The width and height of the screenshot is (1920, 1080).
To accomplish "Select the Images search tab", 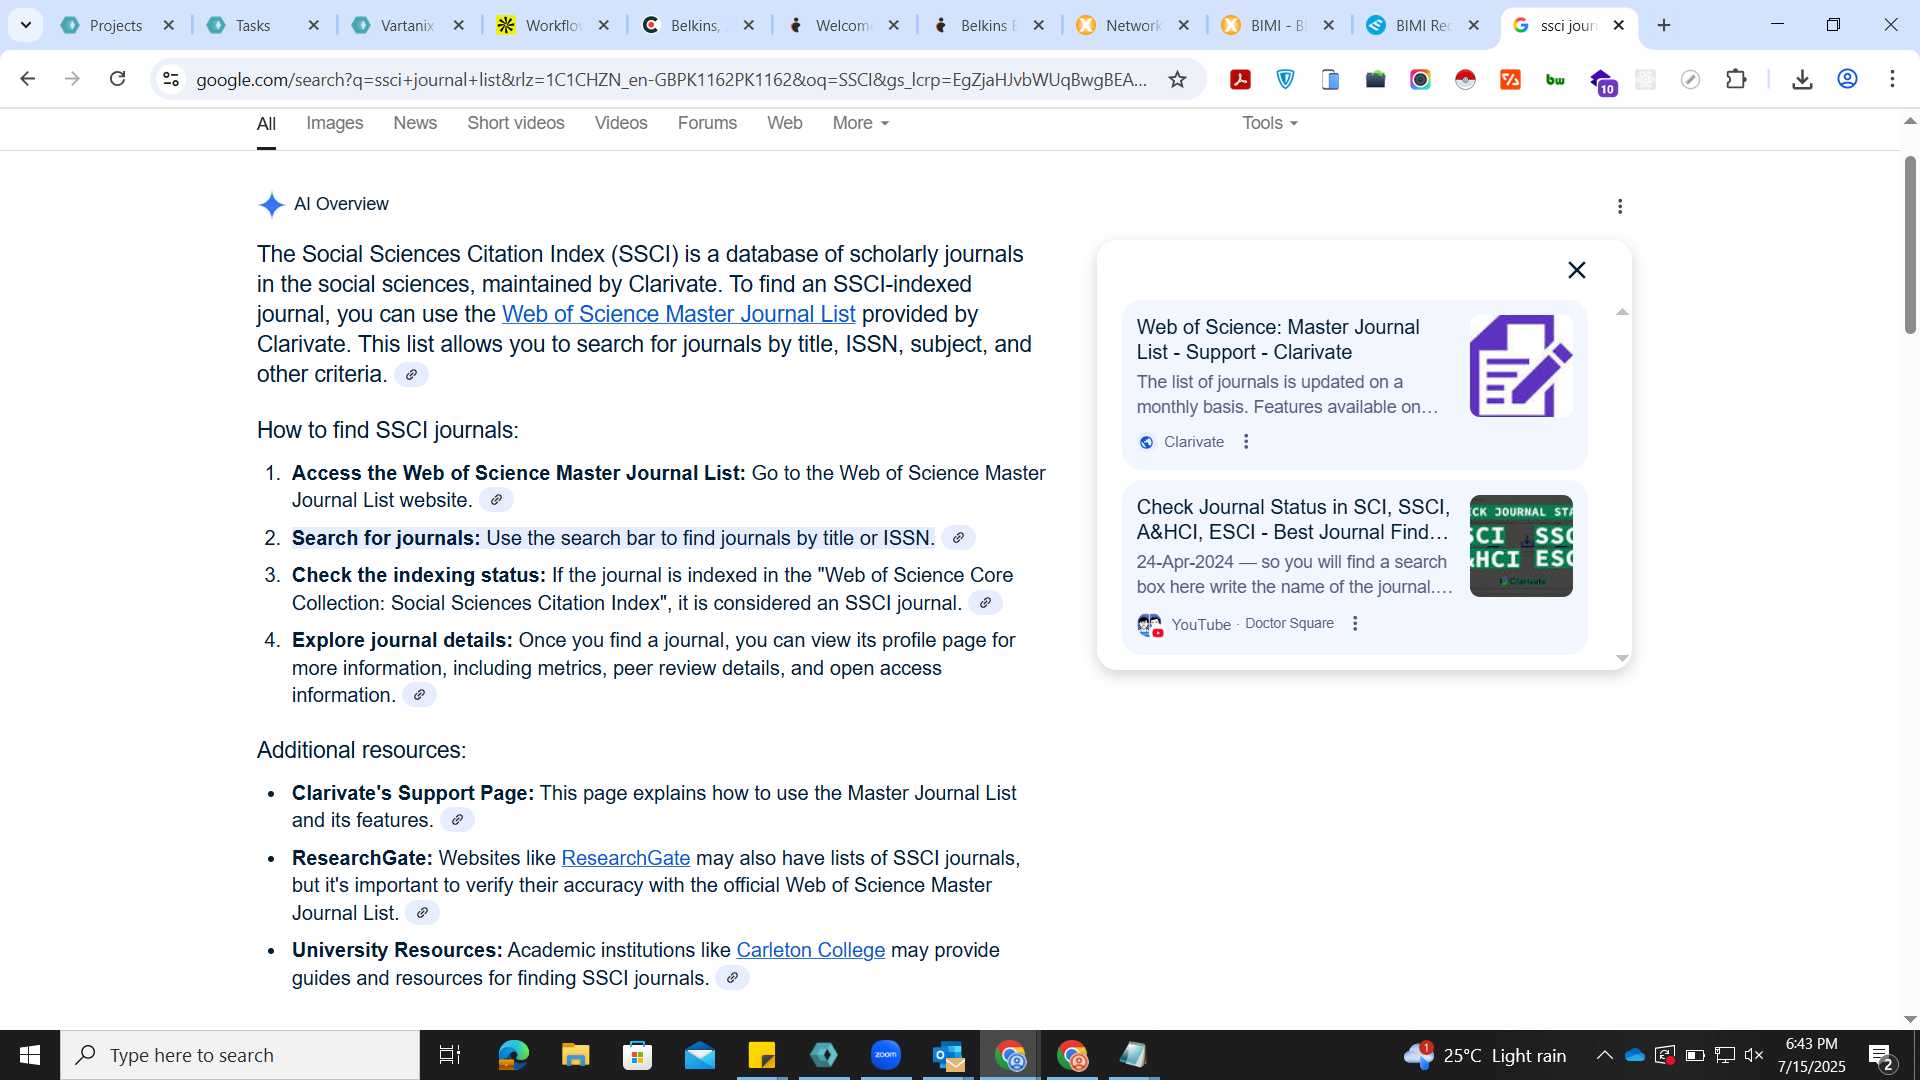I will coord(334,123).
